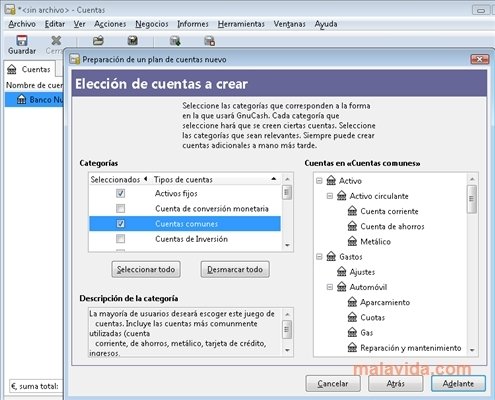Click the Automóvil account icon
This screenshot has width=495, height=400.
pos(342,287)
